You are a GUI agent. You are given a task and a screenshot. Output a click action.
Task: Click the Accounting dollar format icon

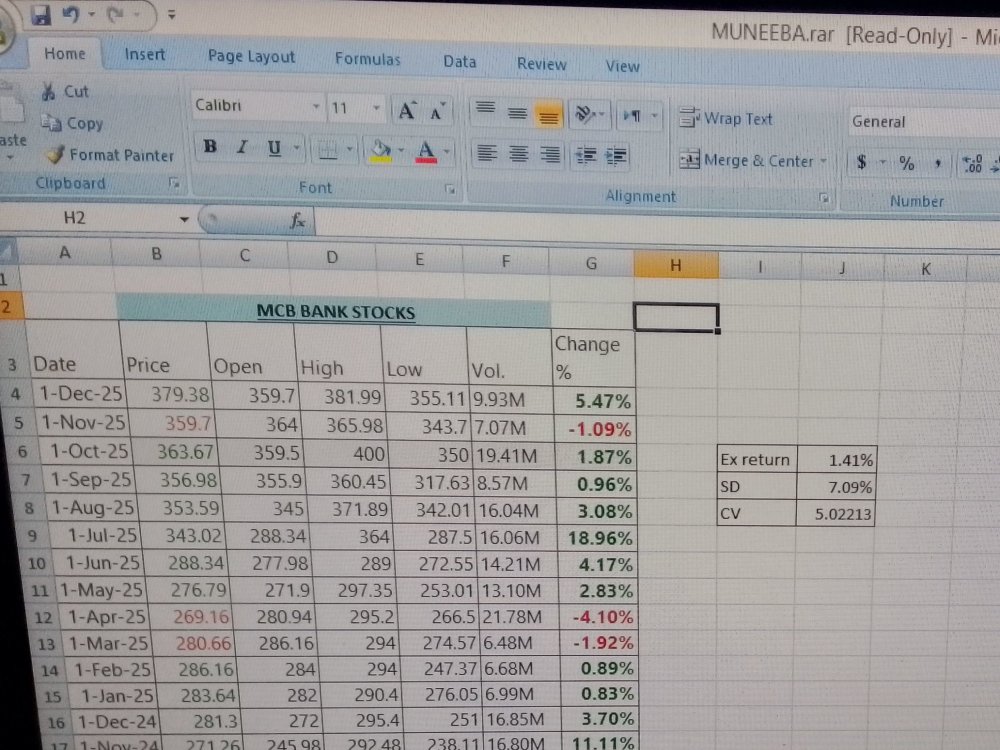point(862,163)
